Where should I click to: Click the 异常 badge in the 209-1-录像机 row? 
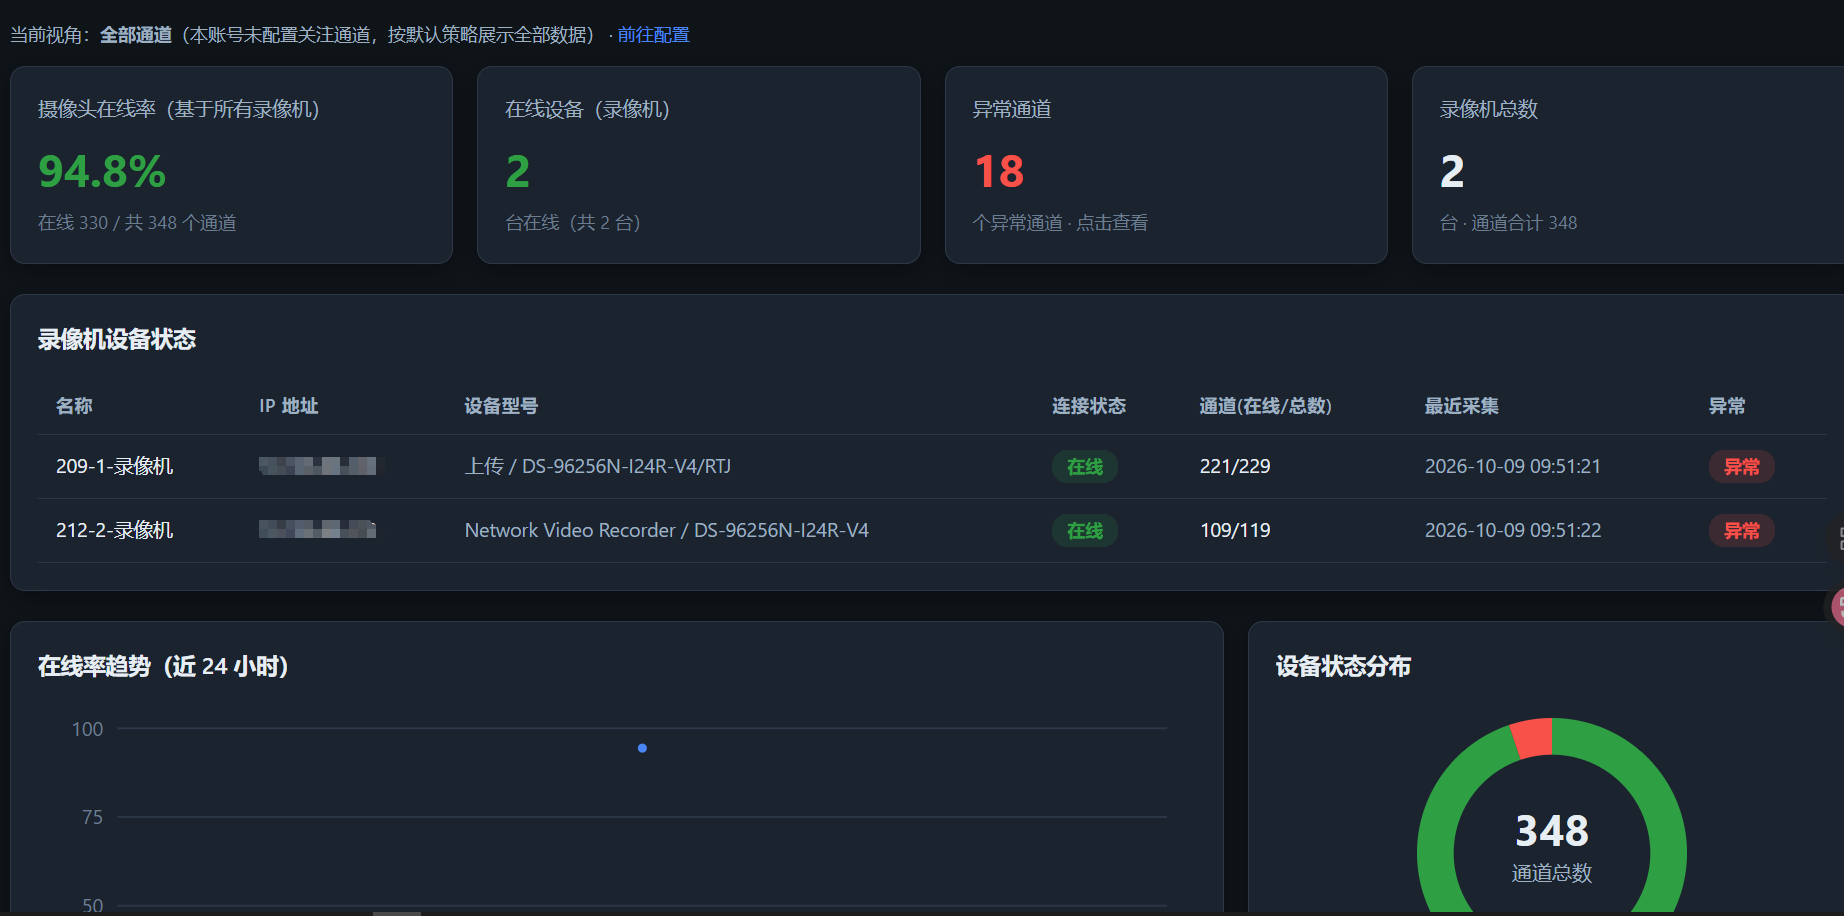(1742, 467)
